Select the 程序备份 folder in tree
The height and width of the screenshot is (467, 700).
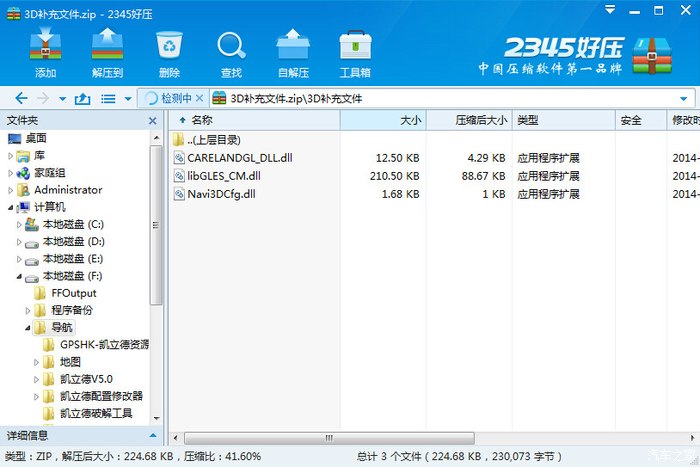71,310
